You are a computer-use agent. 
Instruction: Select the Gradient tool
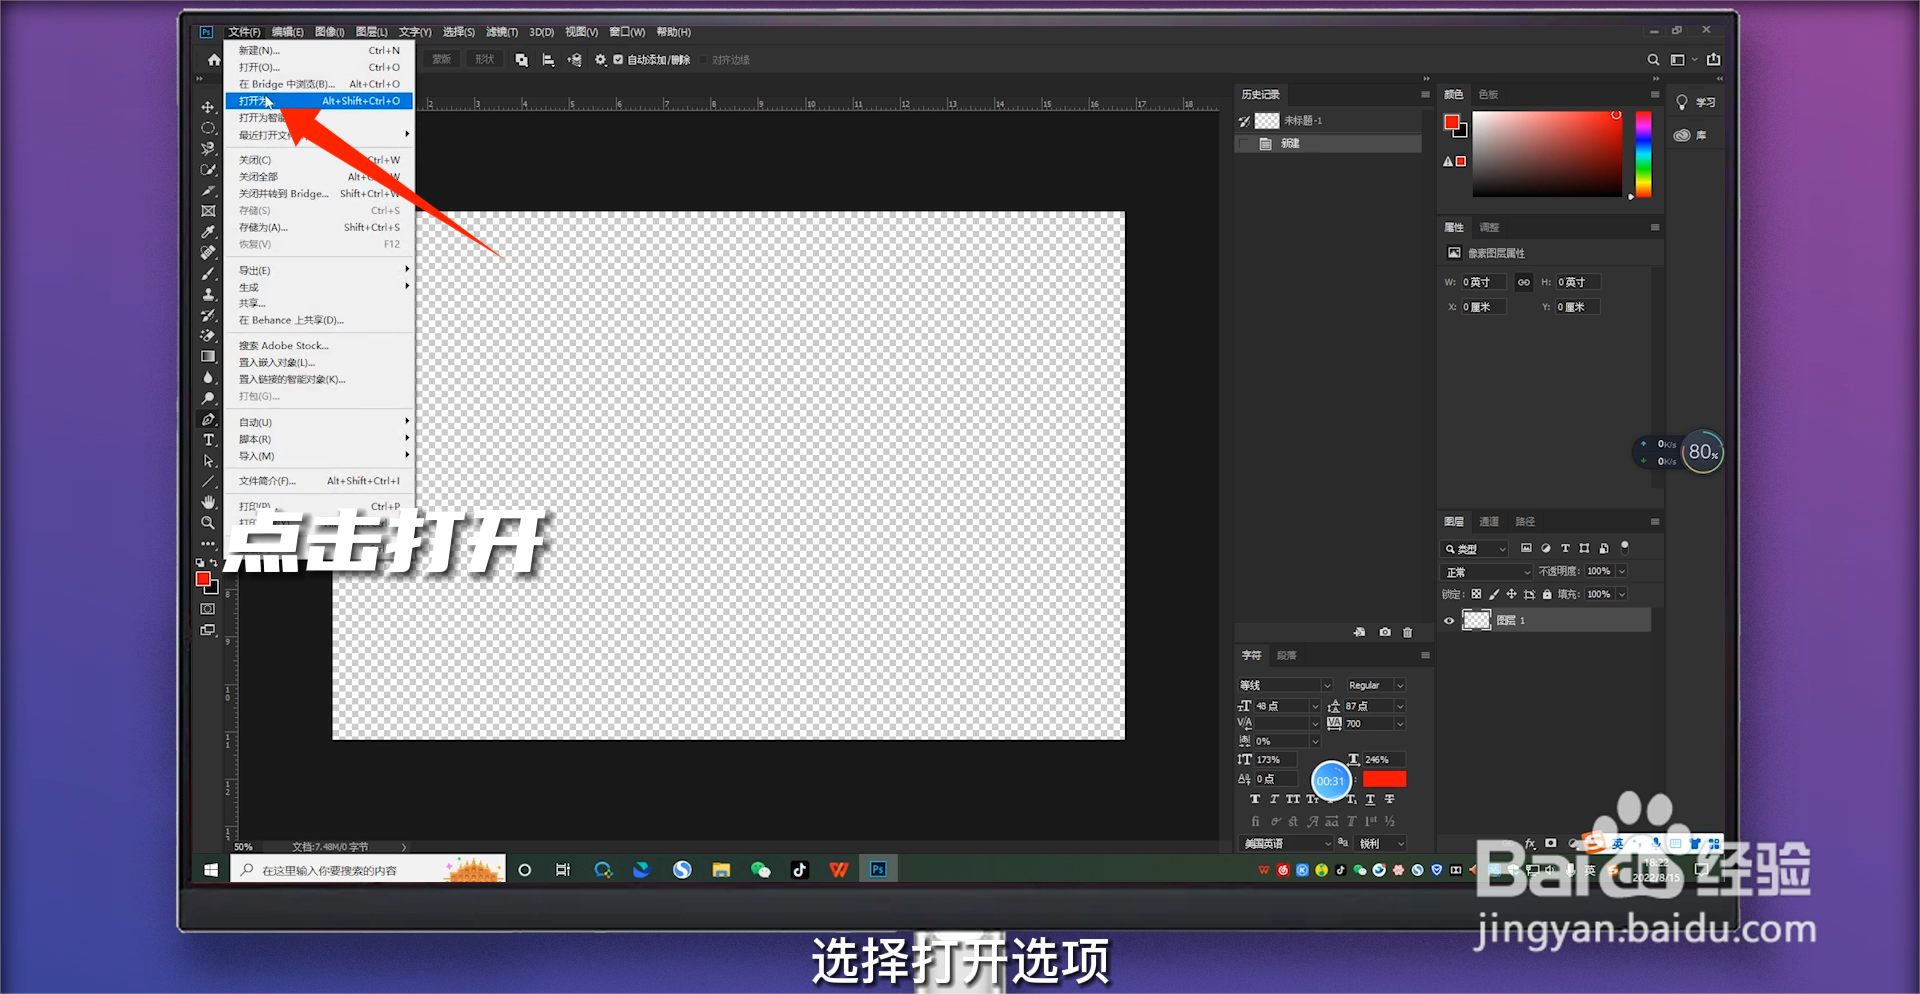[x=208, y=357]
